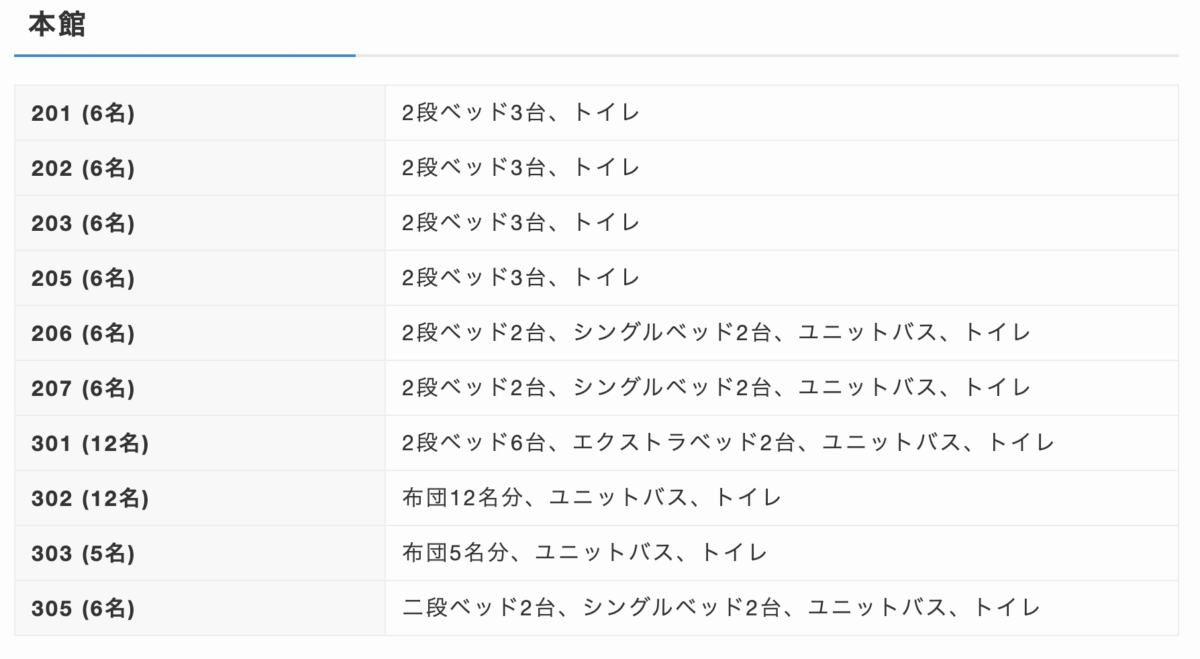Select room 202 (6名) row label
This screenshot has height=659, width=1200.
(x=83, y=169)
